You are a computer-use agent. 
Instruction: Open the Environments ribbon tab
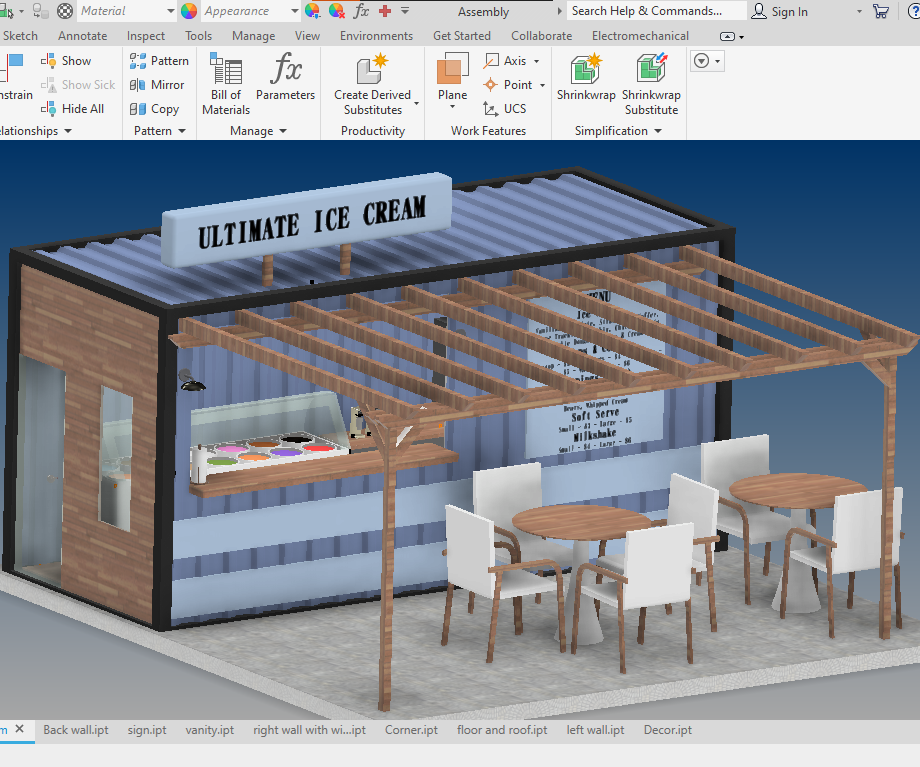tap(376, 36)
